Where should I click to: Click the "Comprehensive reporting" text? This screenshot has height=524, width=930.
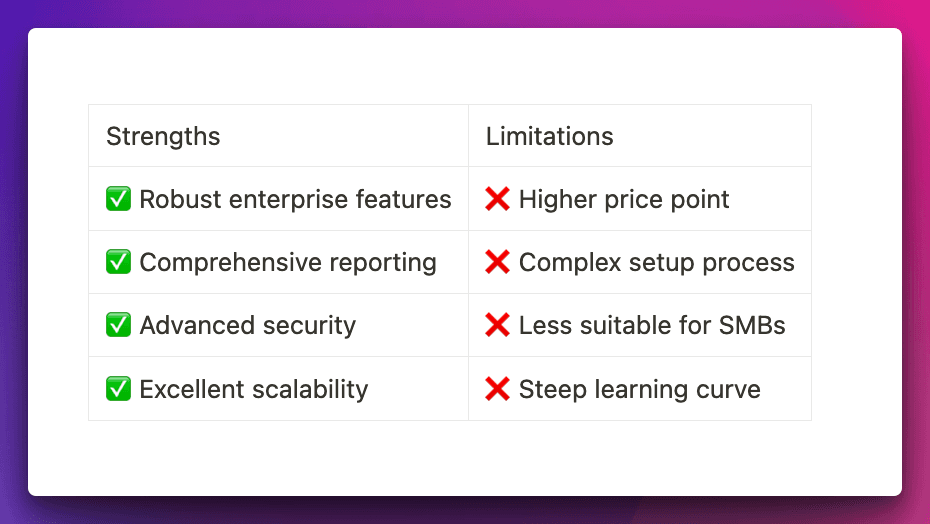[288, 262]
